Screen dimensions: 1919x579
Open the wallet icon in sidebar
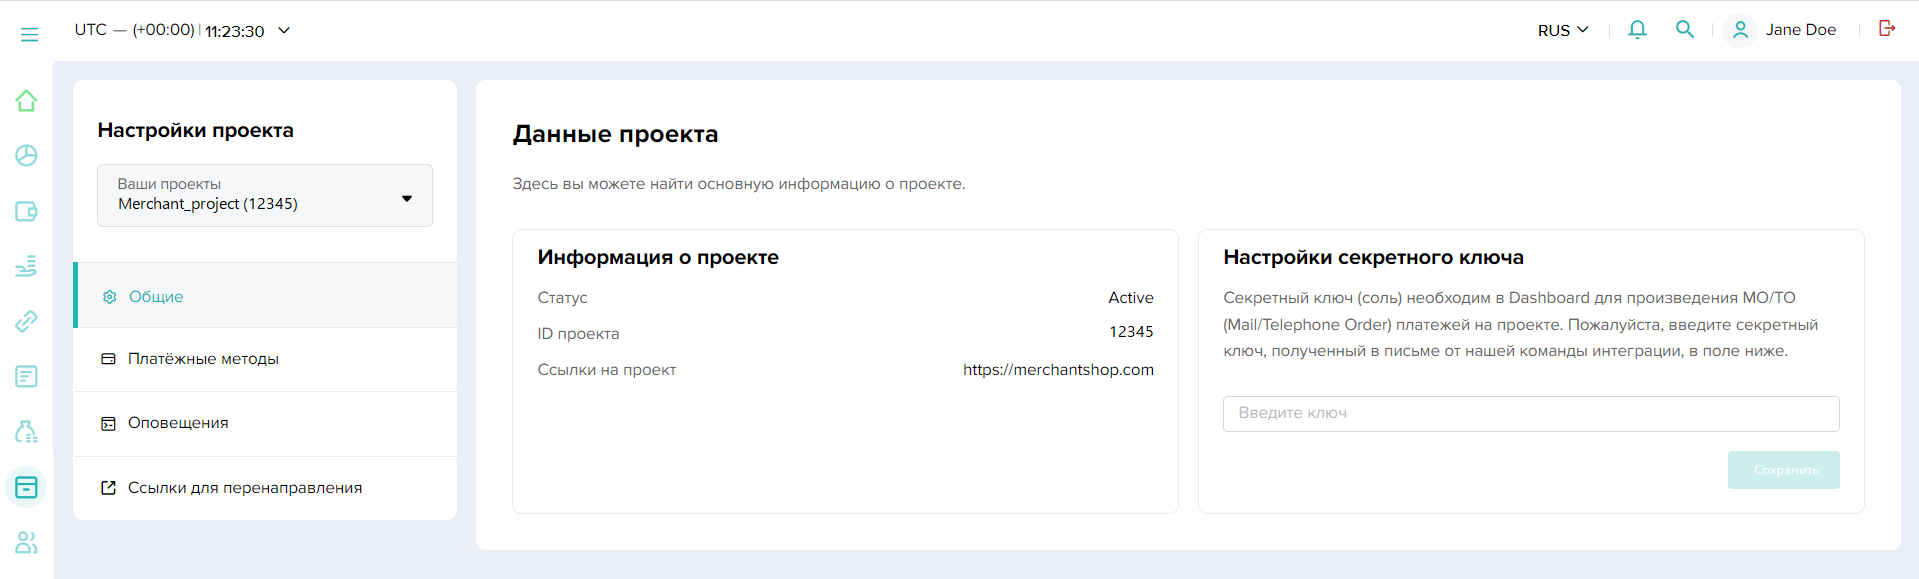point(26,211)
